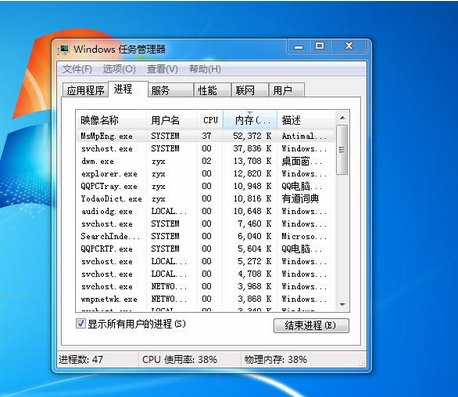The width and height of the screenshot is (458, 397).
Task: Select the explorer.exe process row
Action: pos(205,174)
